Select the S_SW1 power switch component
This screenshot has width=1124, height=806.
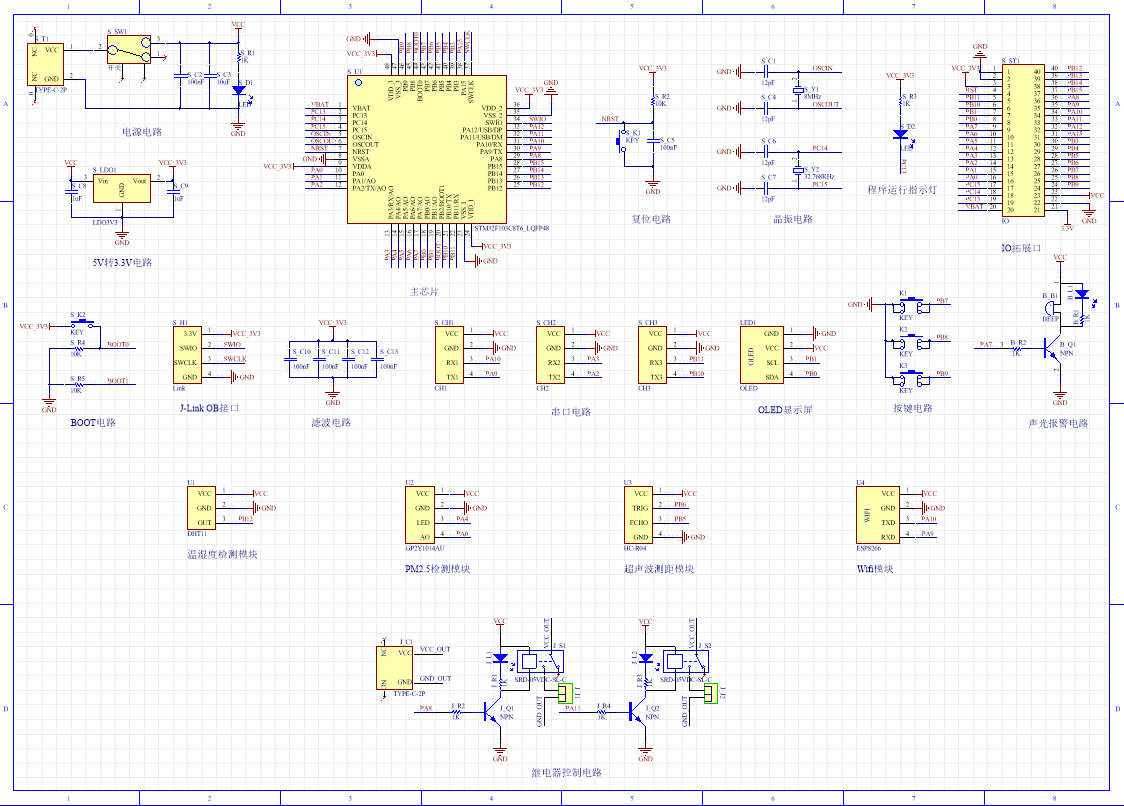click(x=129, y=50)
